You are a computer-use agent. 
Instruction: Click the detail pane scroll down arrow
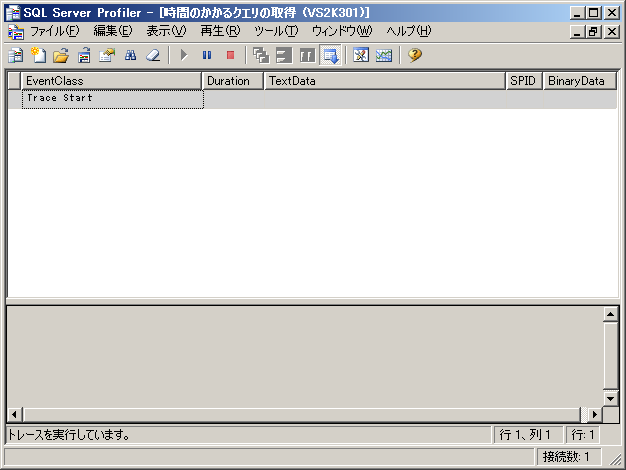click(610, 398)
